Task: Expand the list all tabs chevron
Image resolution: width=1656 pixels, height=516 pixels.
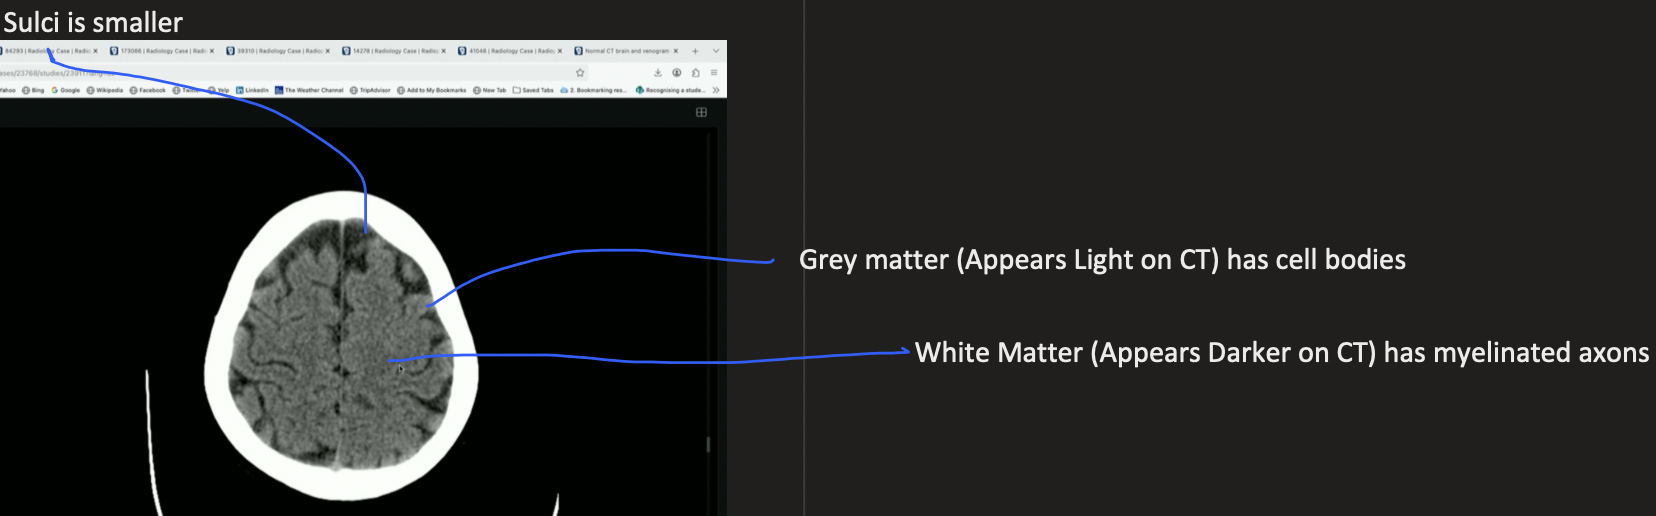Action: pyautogui.click(x=716, y=51)
